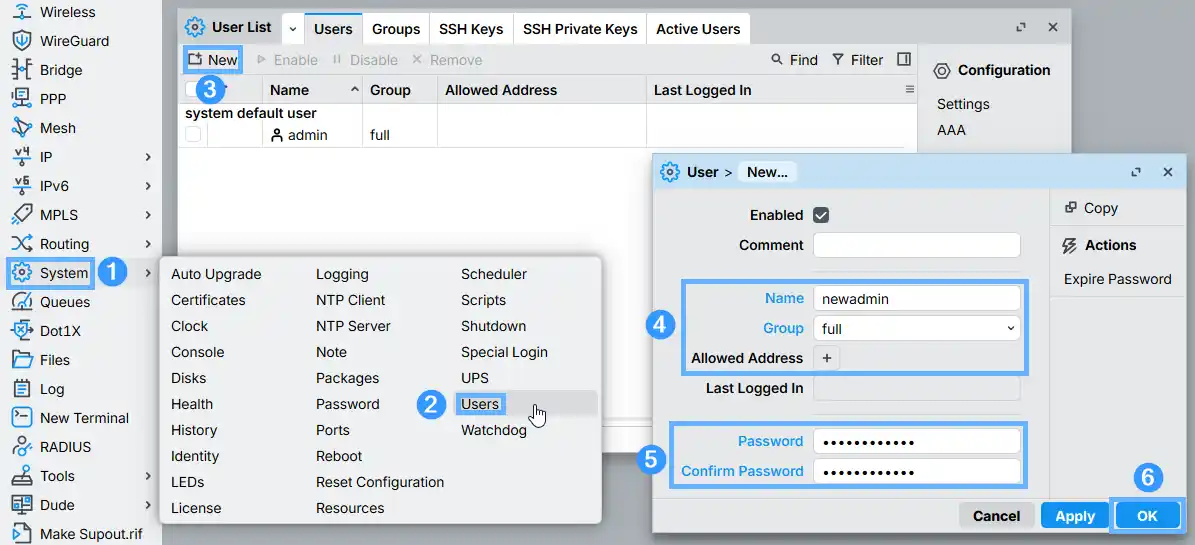Open the Queues gauge icon
The height and width of the screenshot is (545, 1195).
click(22, 301)
